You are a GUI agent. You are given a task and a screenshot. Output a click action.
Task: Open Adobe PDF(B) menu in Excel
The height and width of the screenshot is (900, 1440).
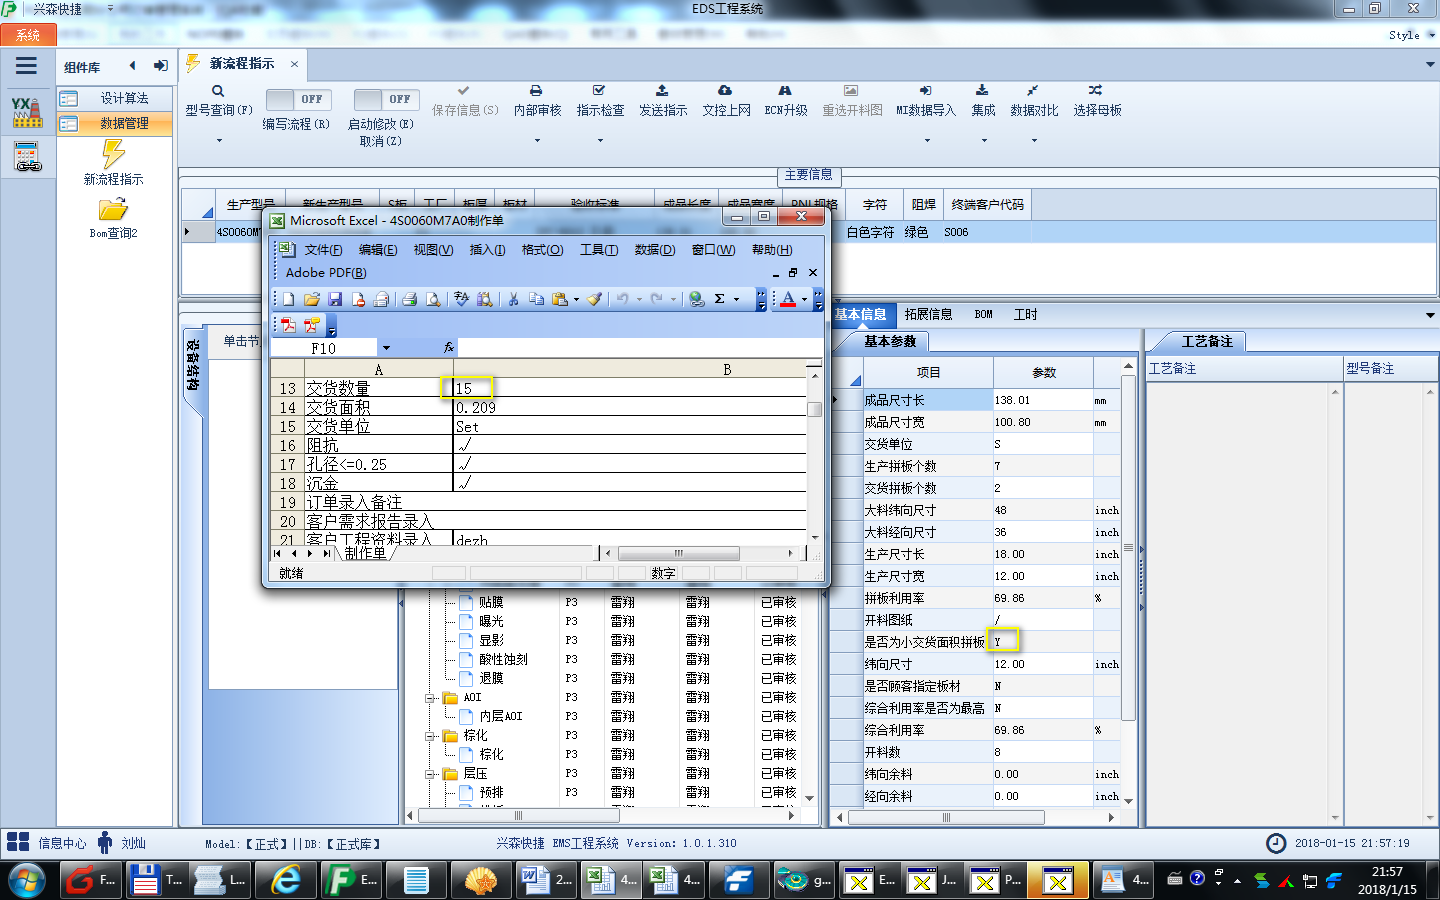326,272
